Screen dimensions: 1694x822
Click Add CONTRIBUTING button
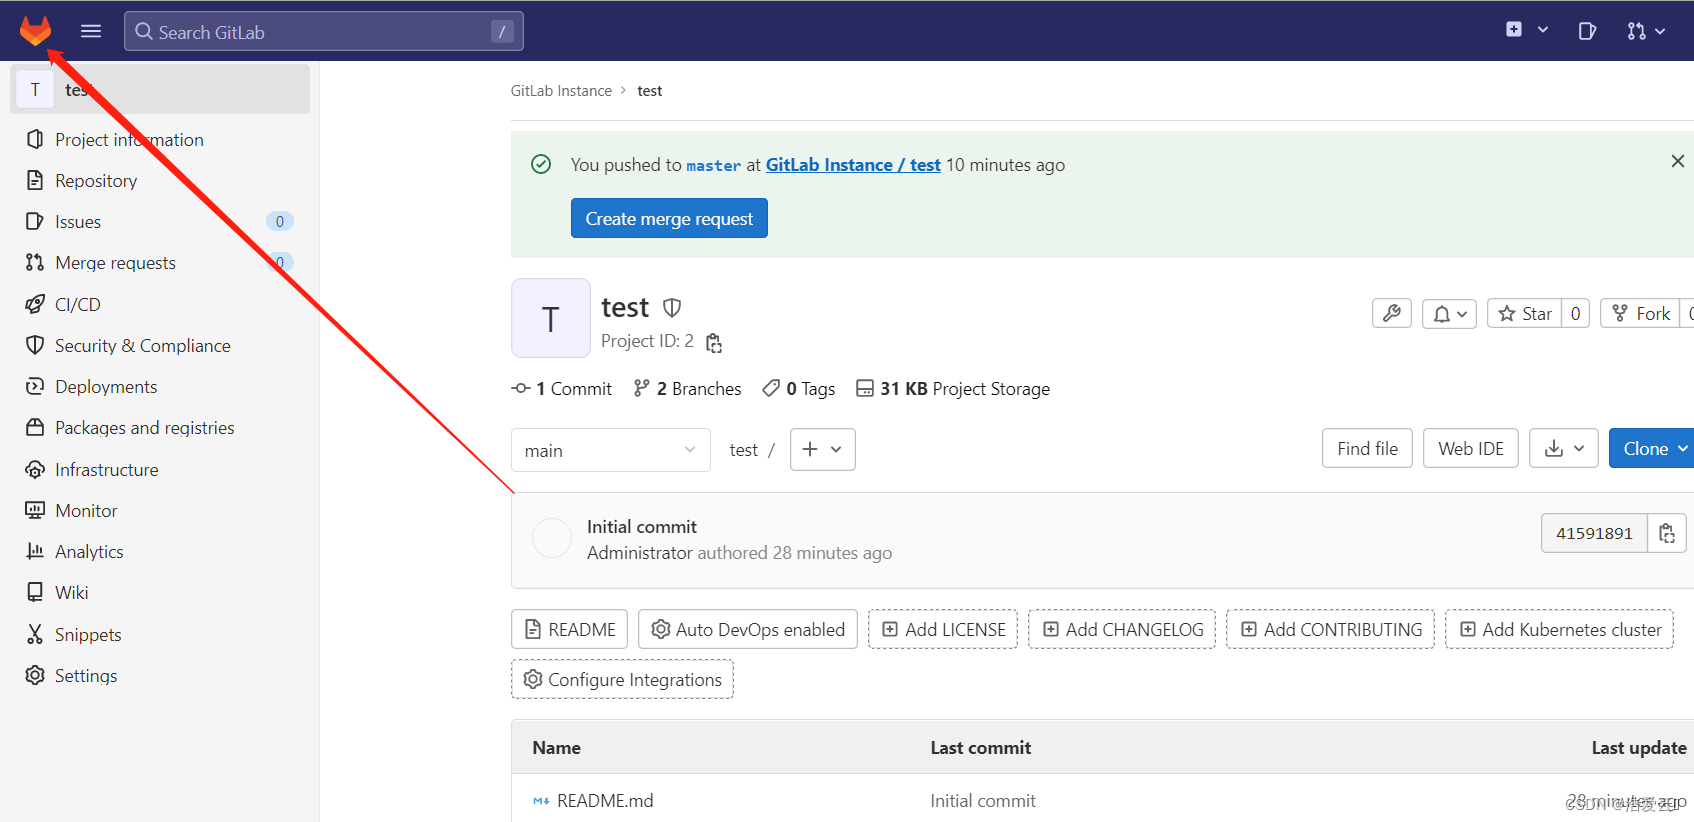coord(1331,629)
